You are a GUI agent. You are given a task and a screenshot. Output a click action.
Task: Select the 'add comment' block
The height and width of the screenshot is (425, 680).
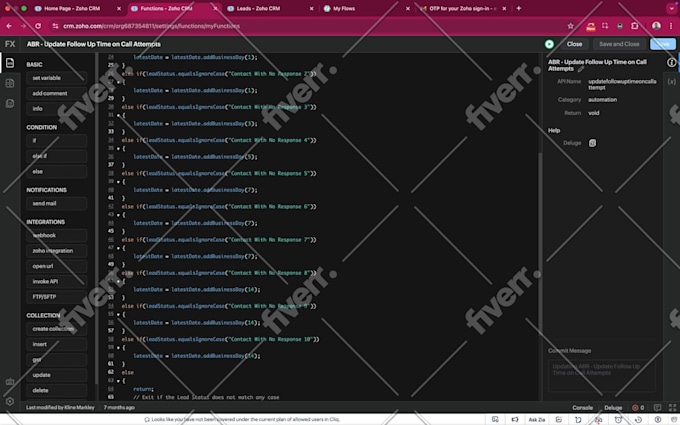[x=56, y=93]
